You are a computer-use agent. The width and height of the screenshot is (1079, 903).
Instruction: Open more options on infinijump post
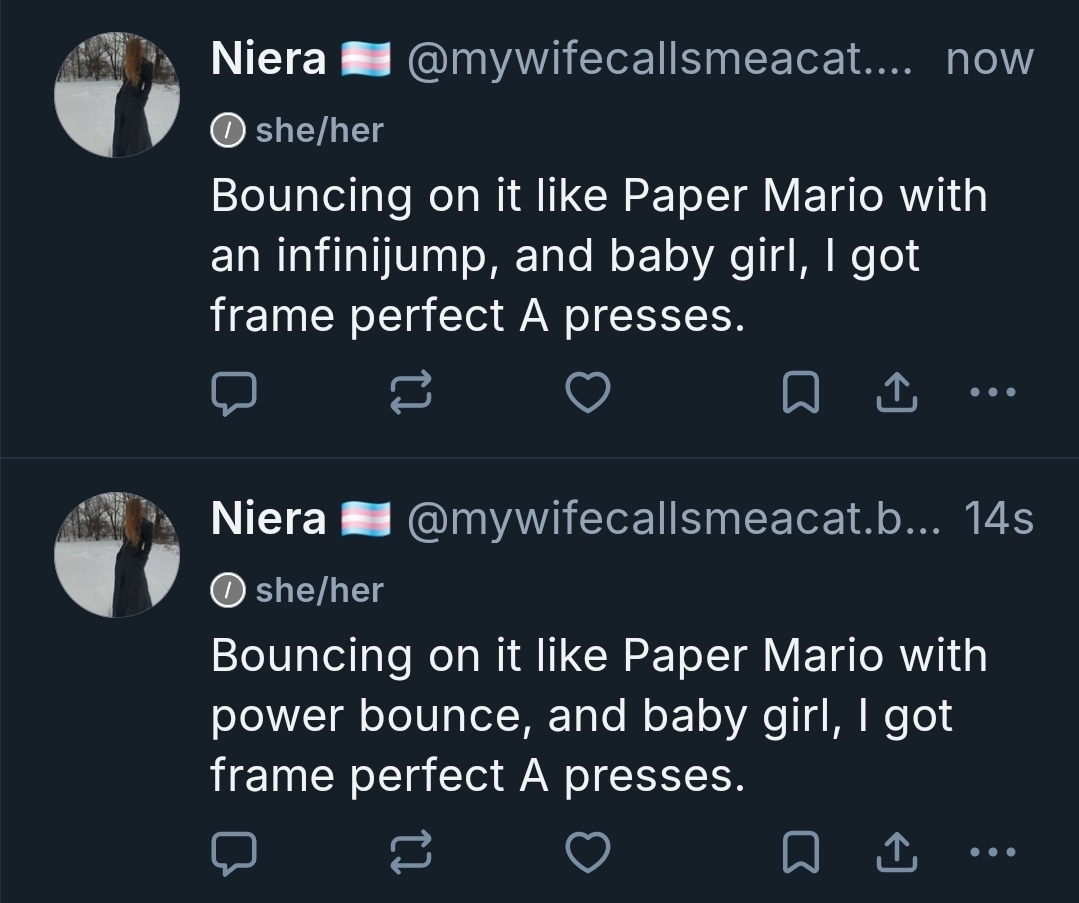992,393
